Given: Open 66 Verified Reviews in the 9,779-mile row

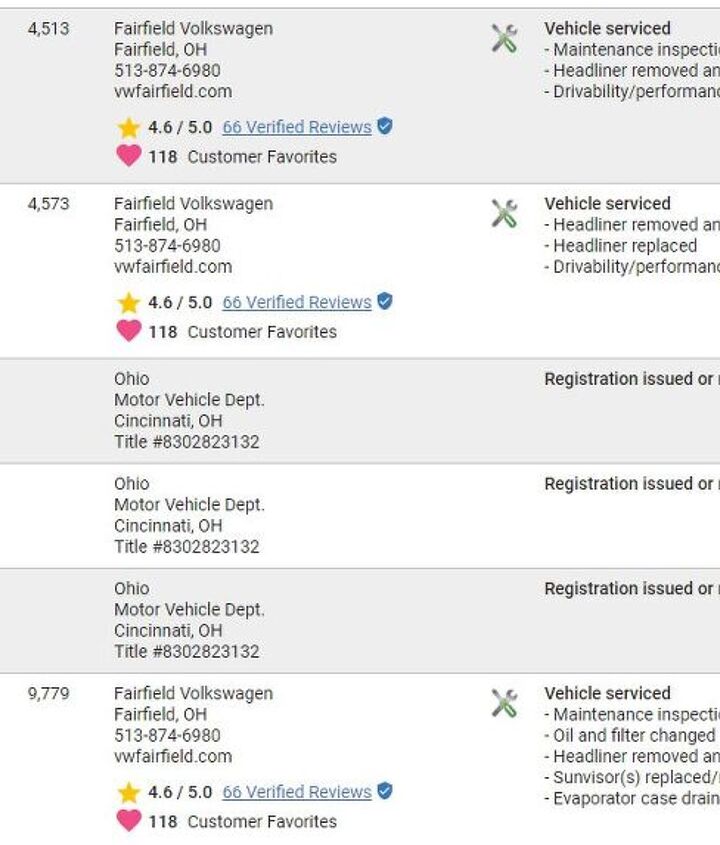Looking at the screenshot, I should point(296,793).
